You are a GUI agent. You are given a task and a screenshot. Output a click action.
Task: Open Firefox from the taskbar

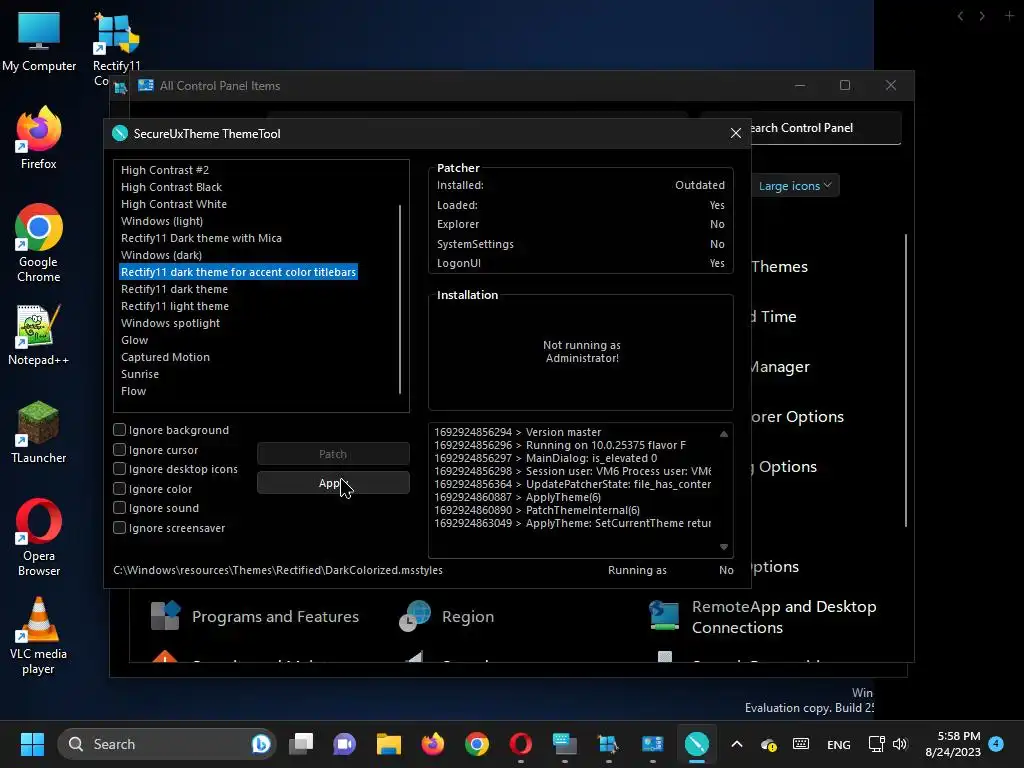(432, 744)
